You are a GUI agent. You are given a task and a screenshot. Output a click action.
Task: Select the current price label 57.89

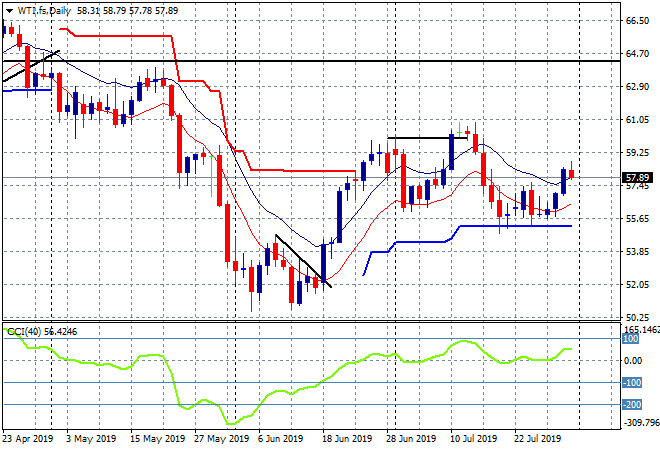pos(637,178)
